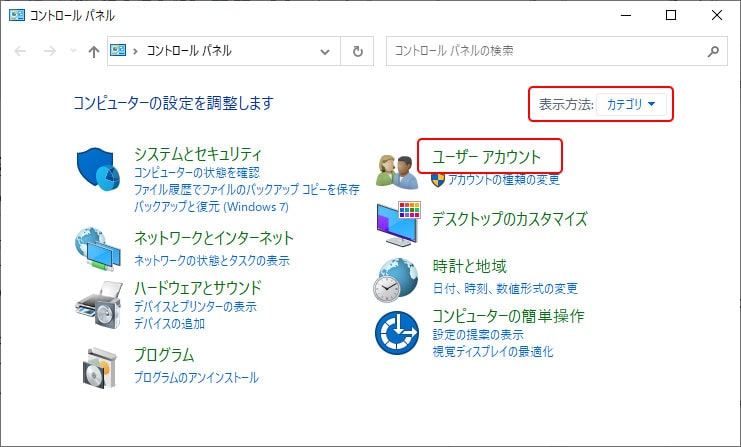Open the プログラムのアンインストール link
The image size is (741, 447).
coord(196,378)
